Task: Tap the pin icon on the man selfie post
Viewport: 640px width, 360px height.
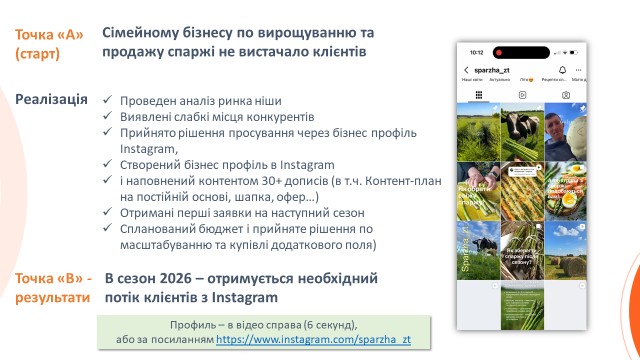Action: (582, 108)
